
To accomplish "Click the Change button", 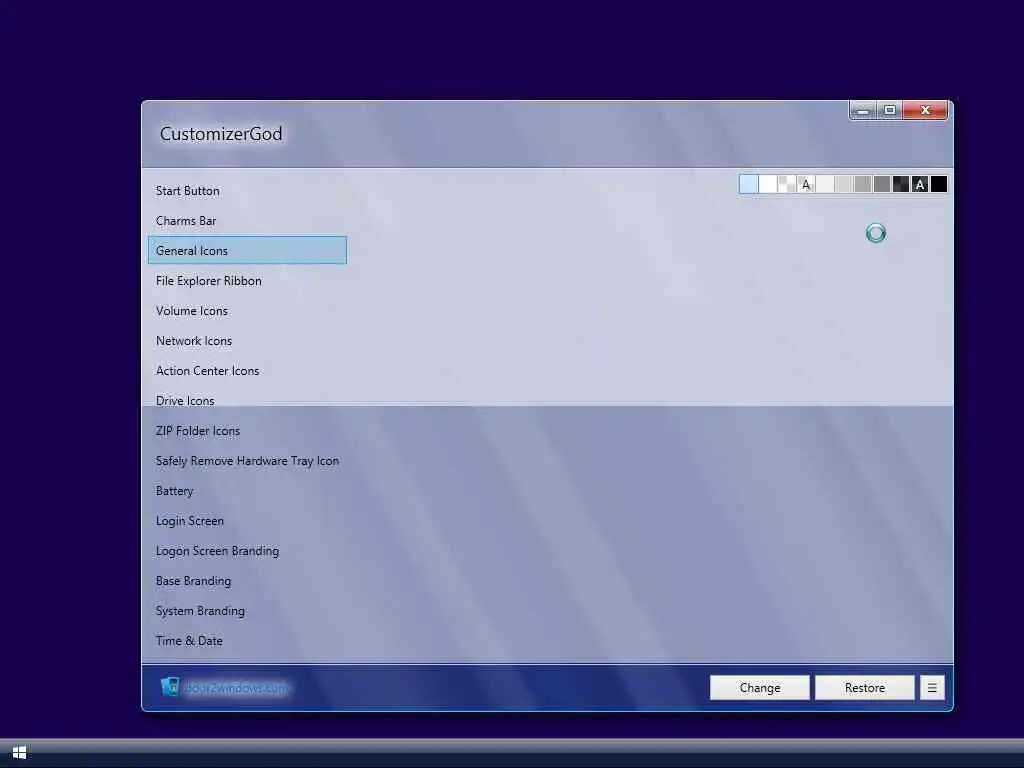I will coord(760,688).
